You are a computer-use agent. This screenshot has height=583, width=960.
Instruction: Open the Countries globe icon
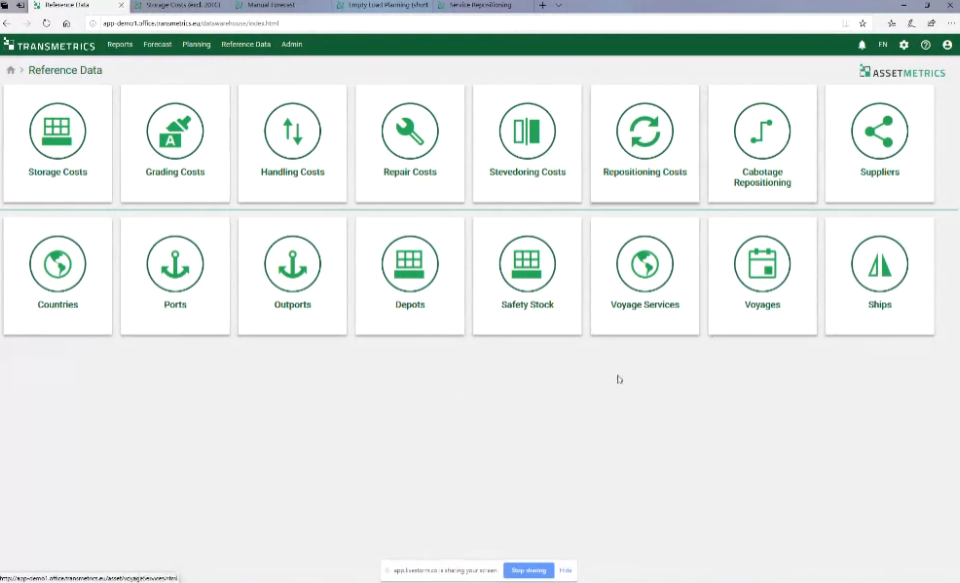point(57,263)
